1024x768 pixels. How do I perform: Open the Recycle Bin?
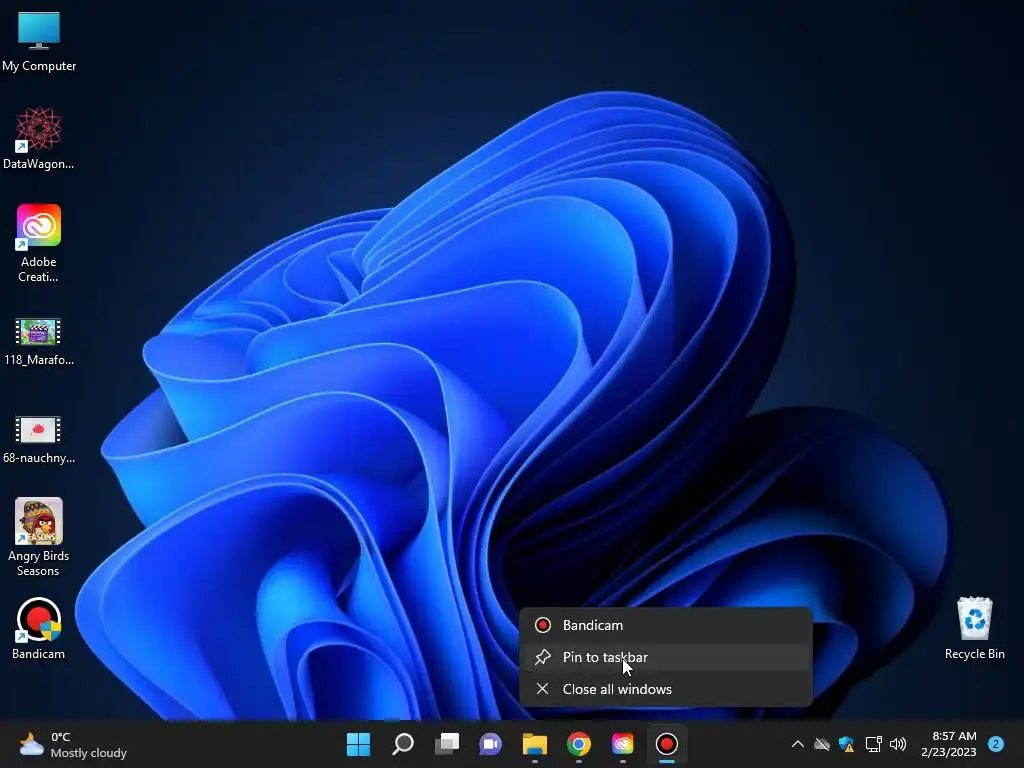tap(974, 628)
